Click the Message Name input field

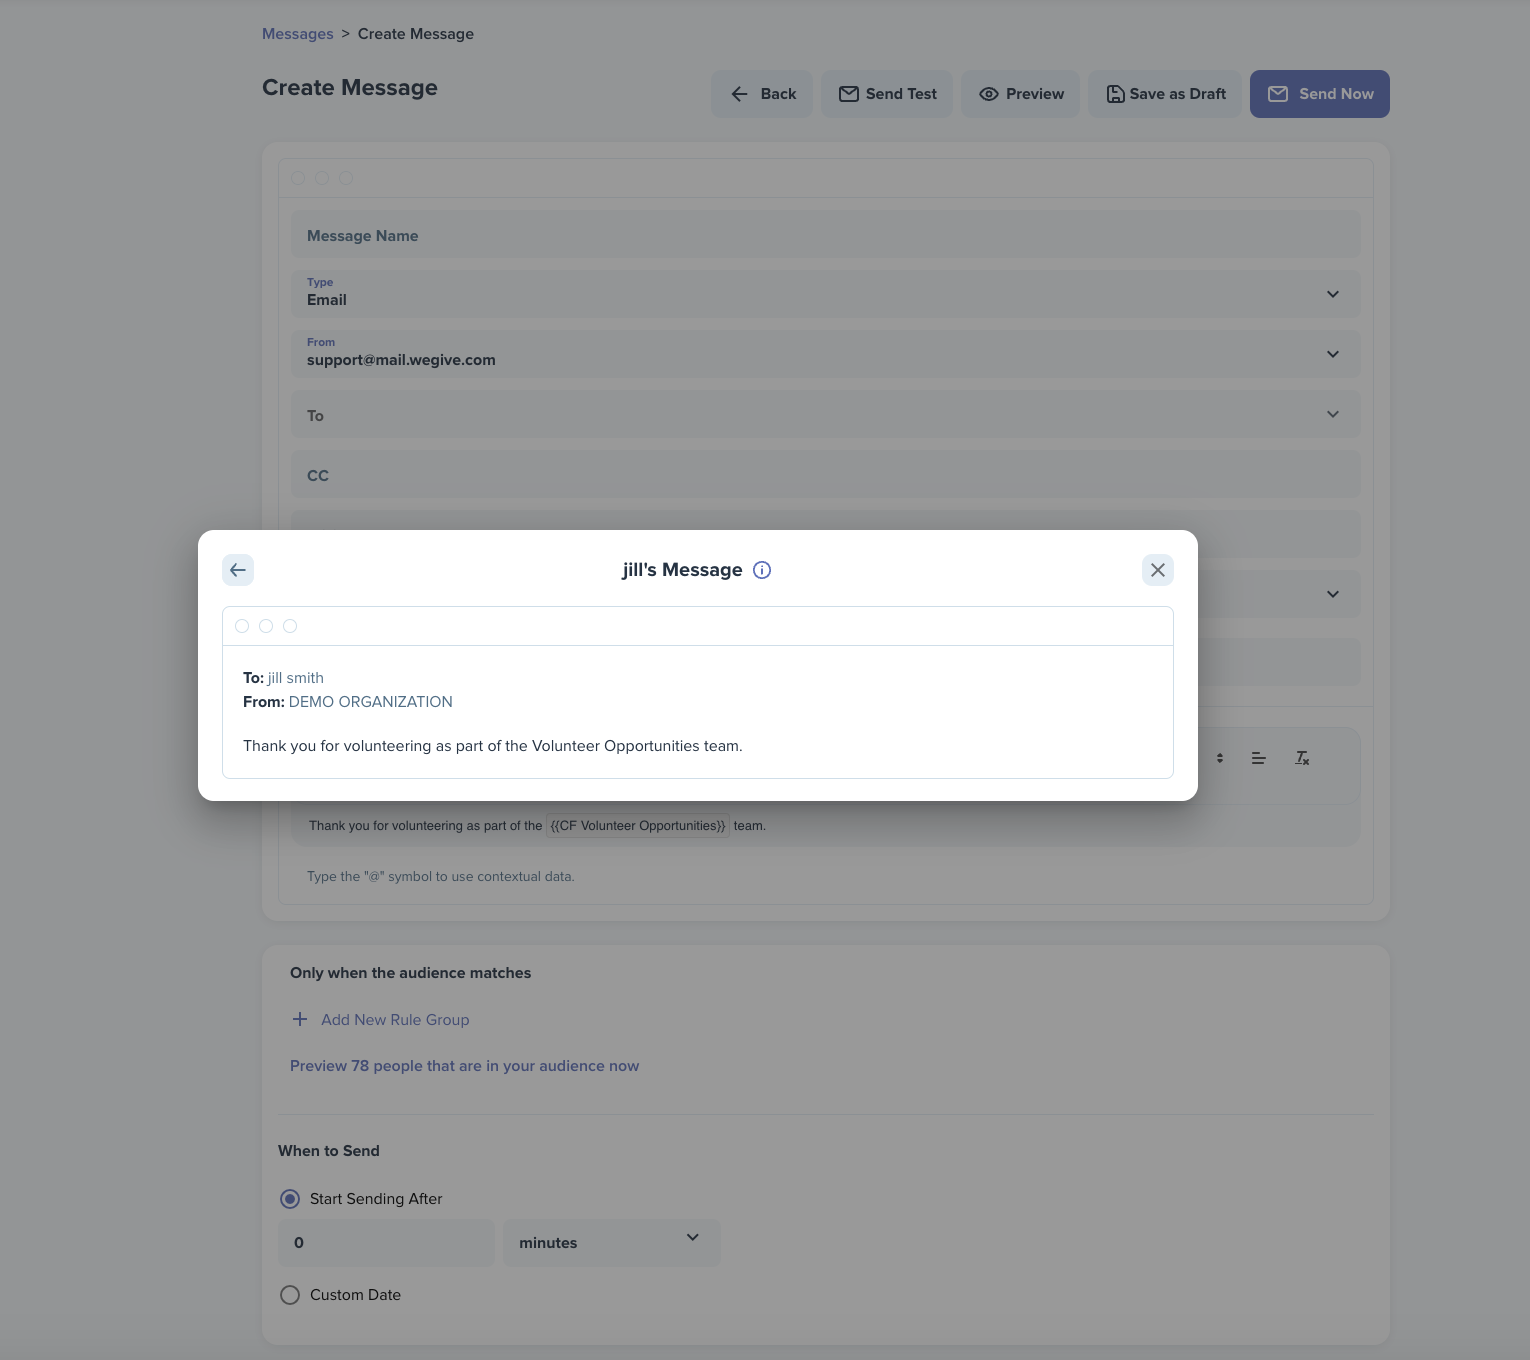pyautogui.click(x=826, y=234)
